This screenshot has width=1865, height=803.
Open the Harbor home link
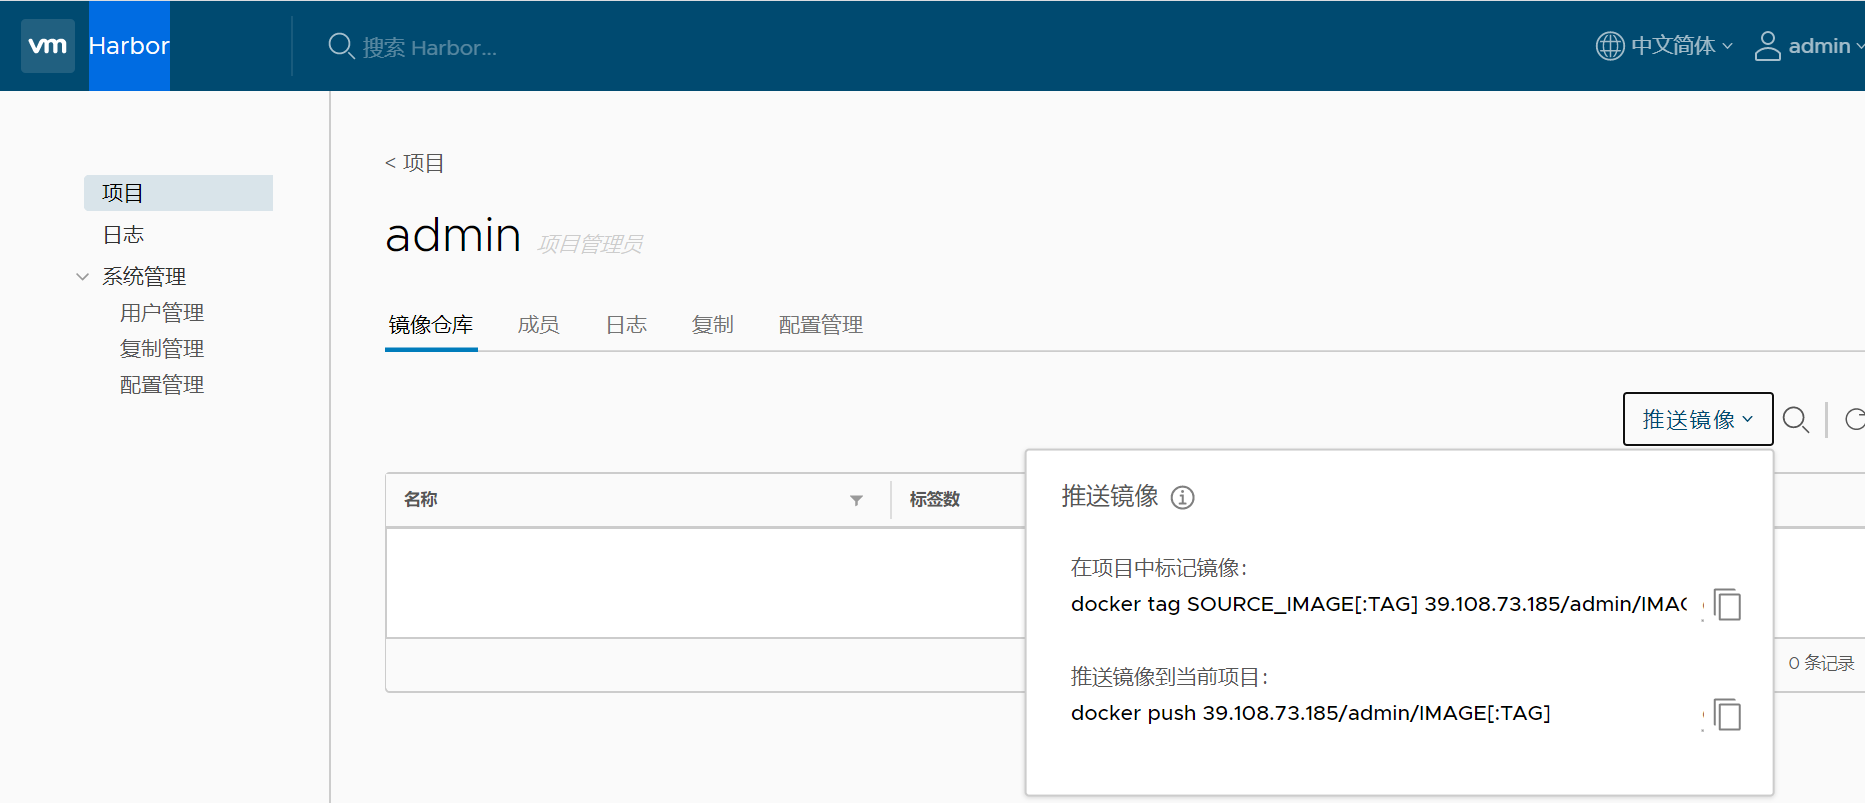point(129,46)
